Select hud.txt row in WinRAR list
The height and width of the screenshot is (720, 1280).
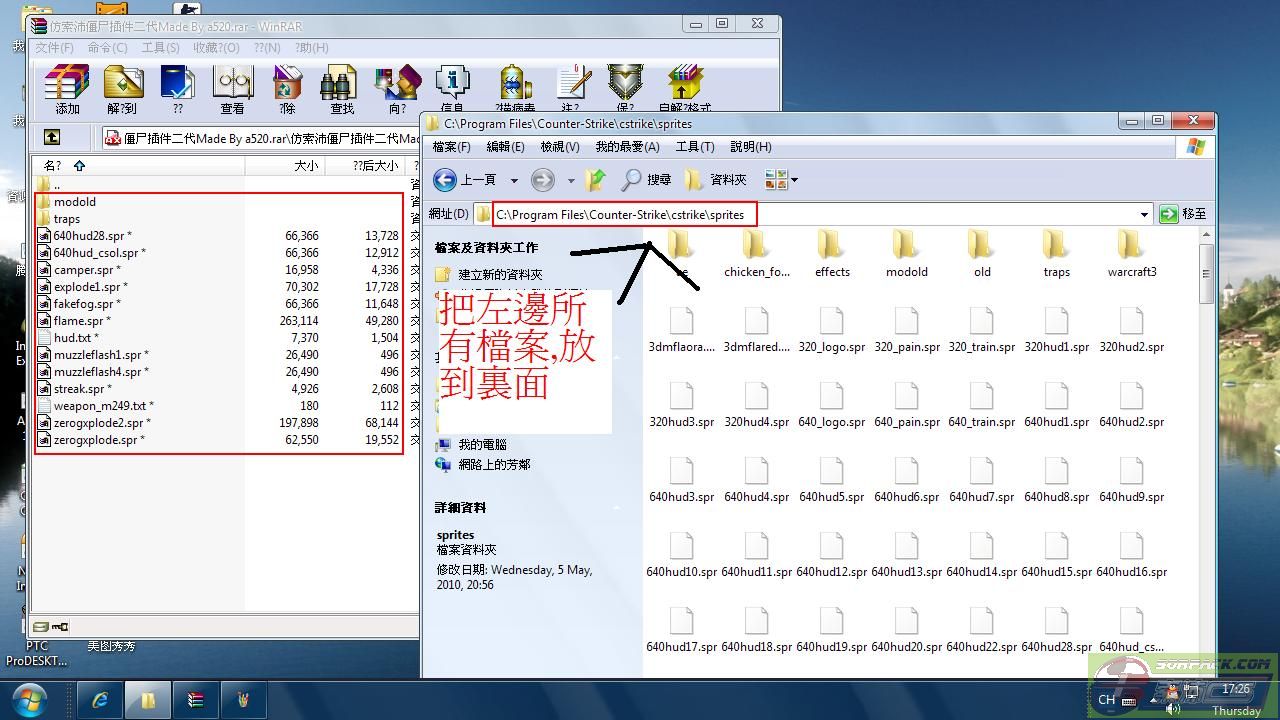[220, 338]
